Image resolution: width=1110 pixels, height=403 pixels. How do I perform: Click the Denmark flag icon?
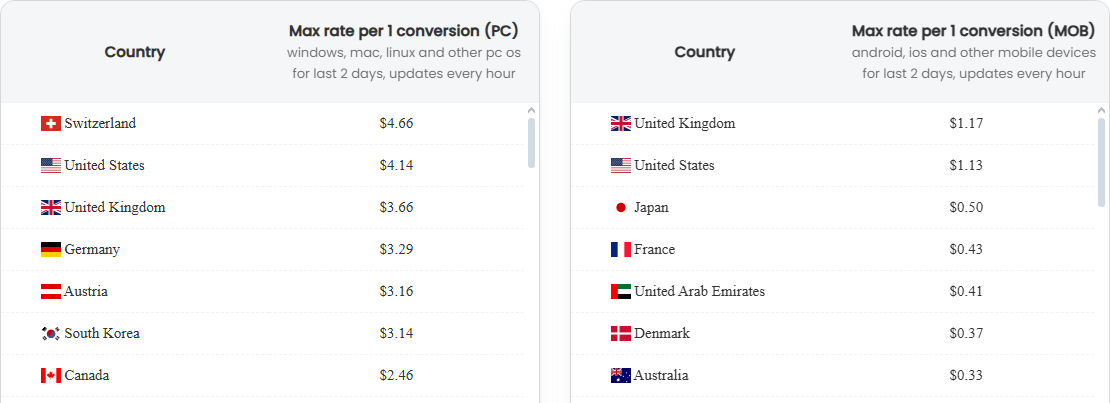(x=621, y=334)
